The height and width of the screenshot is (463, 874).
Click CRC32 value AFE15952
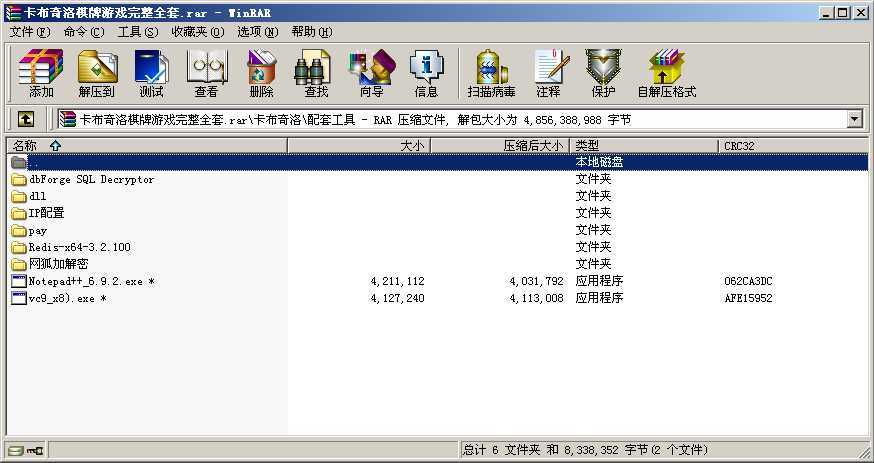(x=748, y=298)
